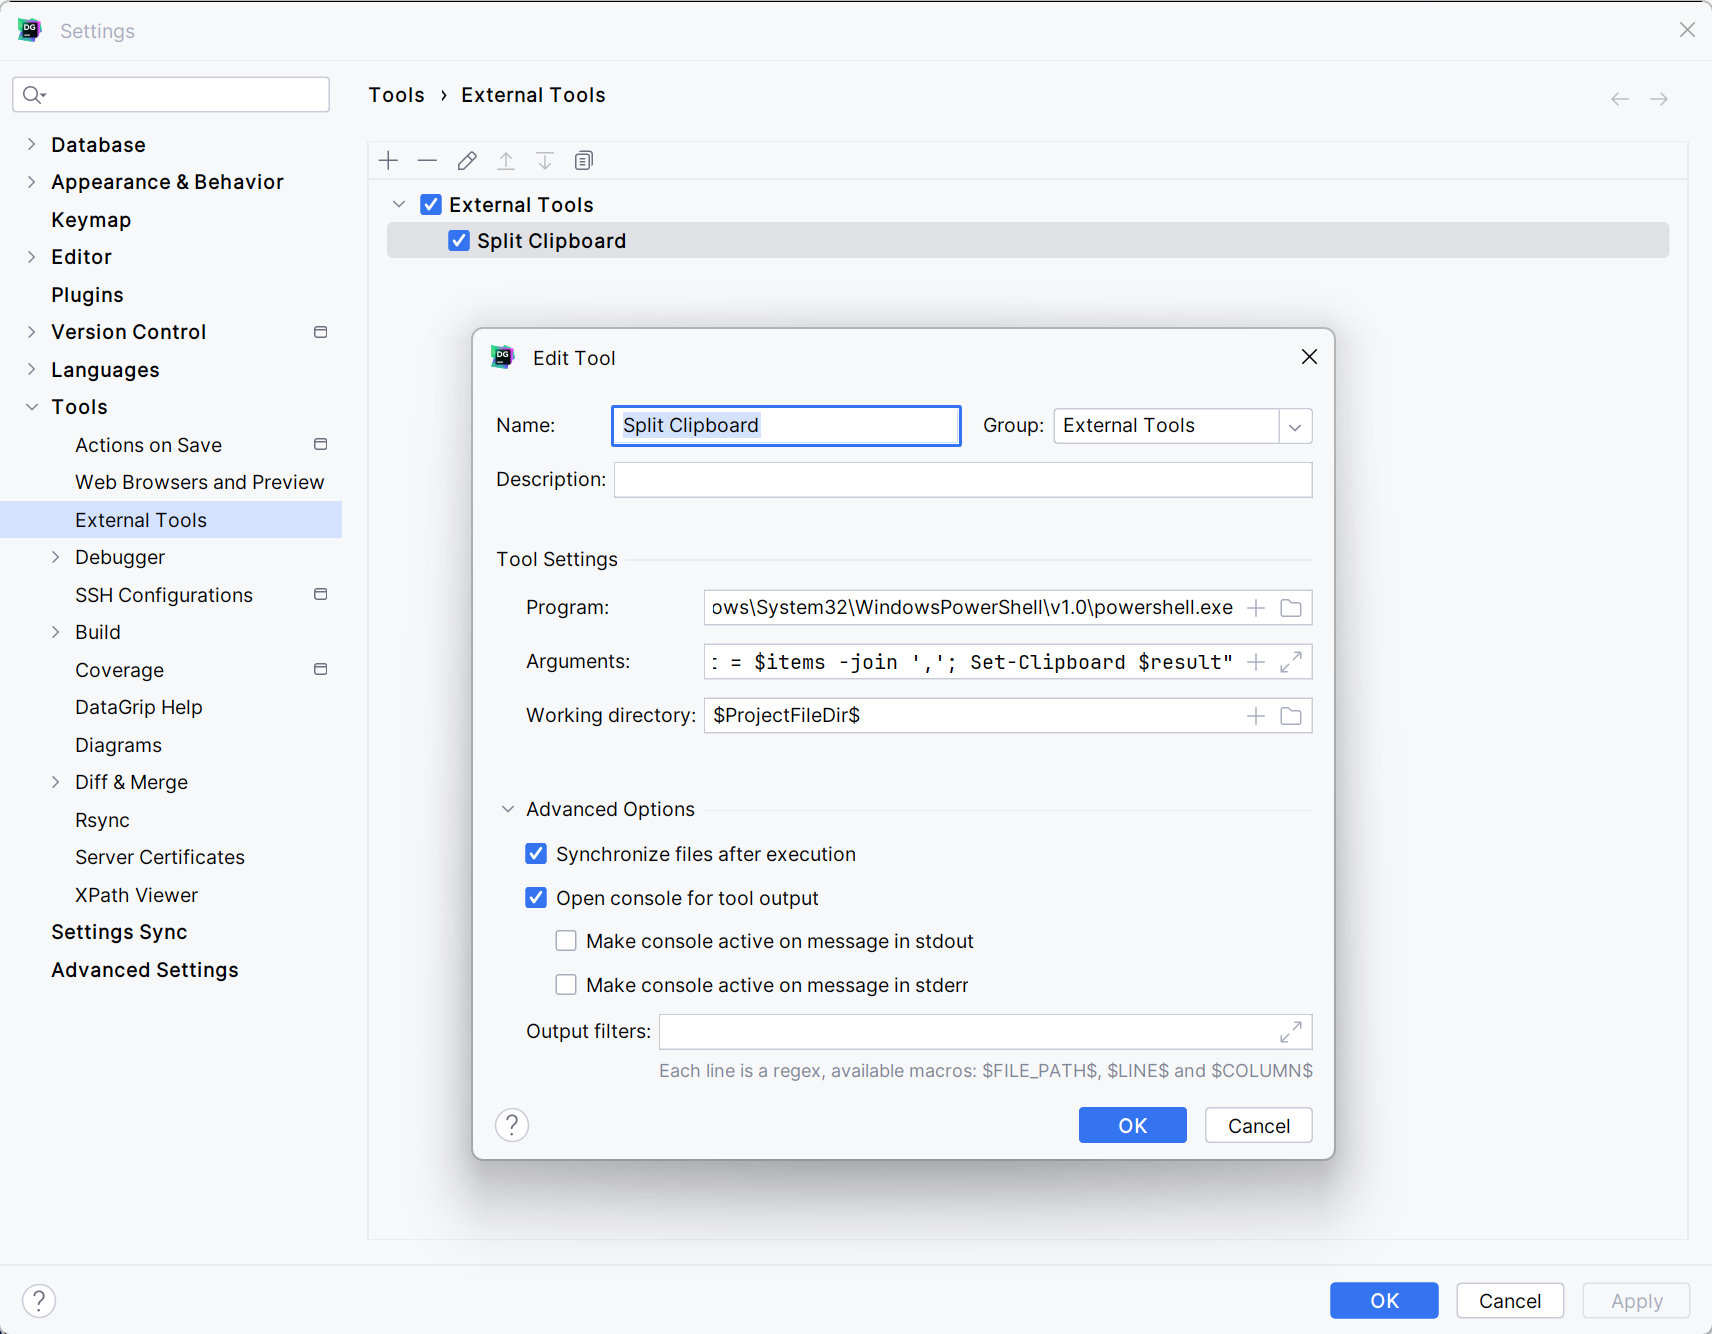Click the Edit tool pencil icon
The width and height of the screenshot is (1712, 1334).
click(467, 161)
